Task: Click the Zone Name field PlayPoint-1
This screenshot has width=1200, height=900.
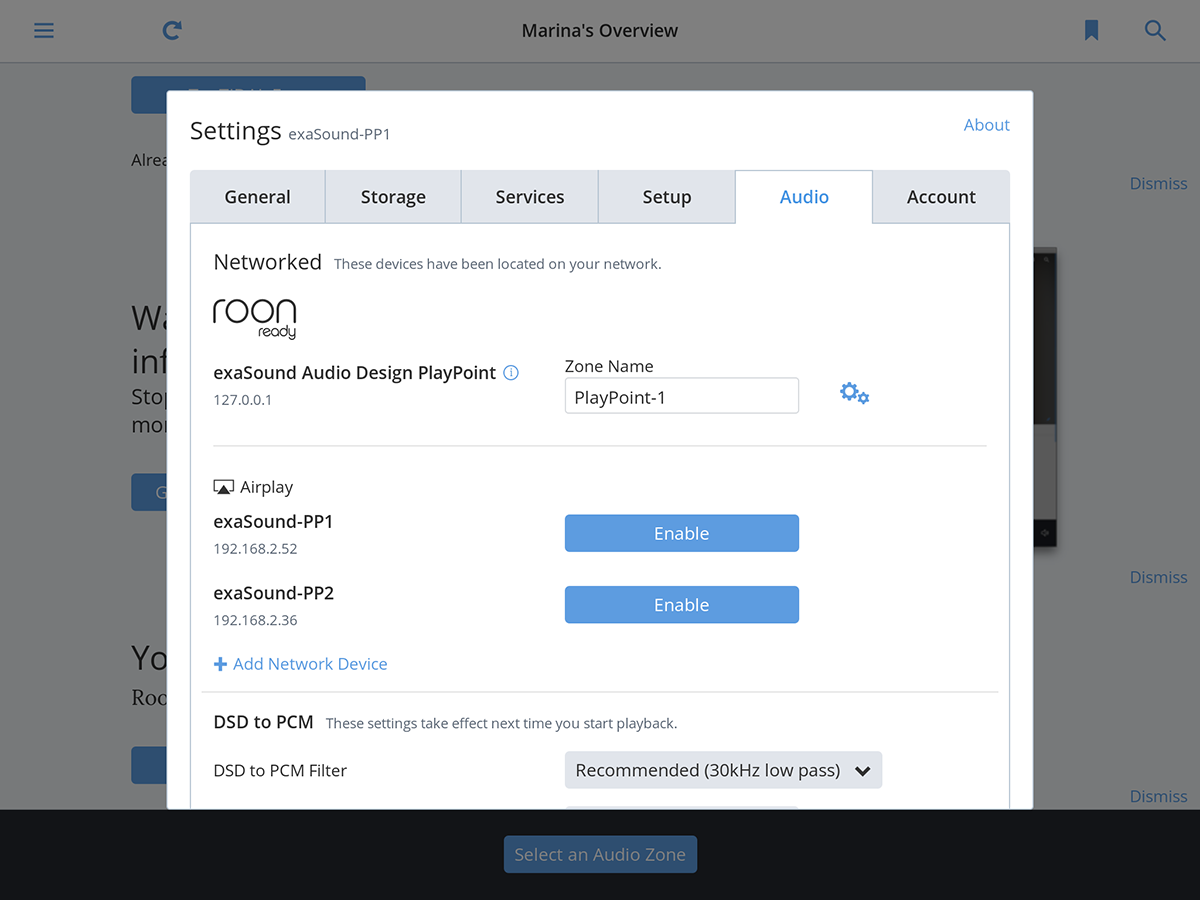Action: pyautogui.click(x=682, y=396)
